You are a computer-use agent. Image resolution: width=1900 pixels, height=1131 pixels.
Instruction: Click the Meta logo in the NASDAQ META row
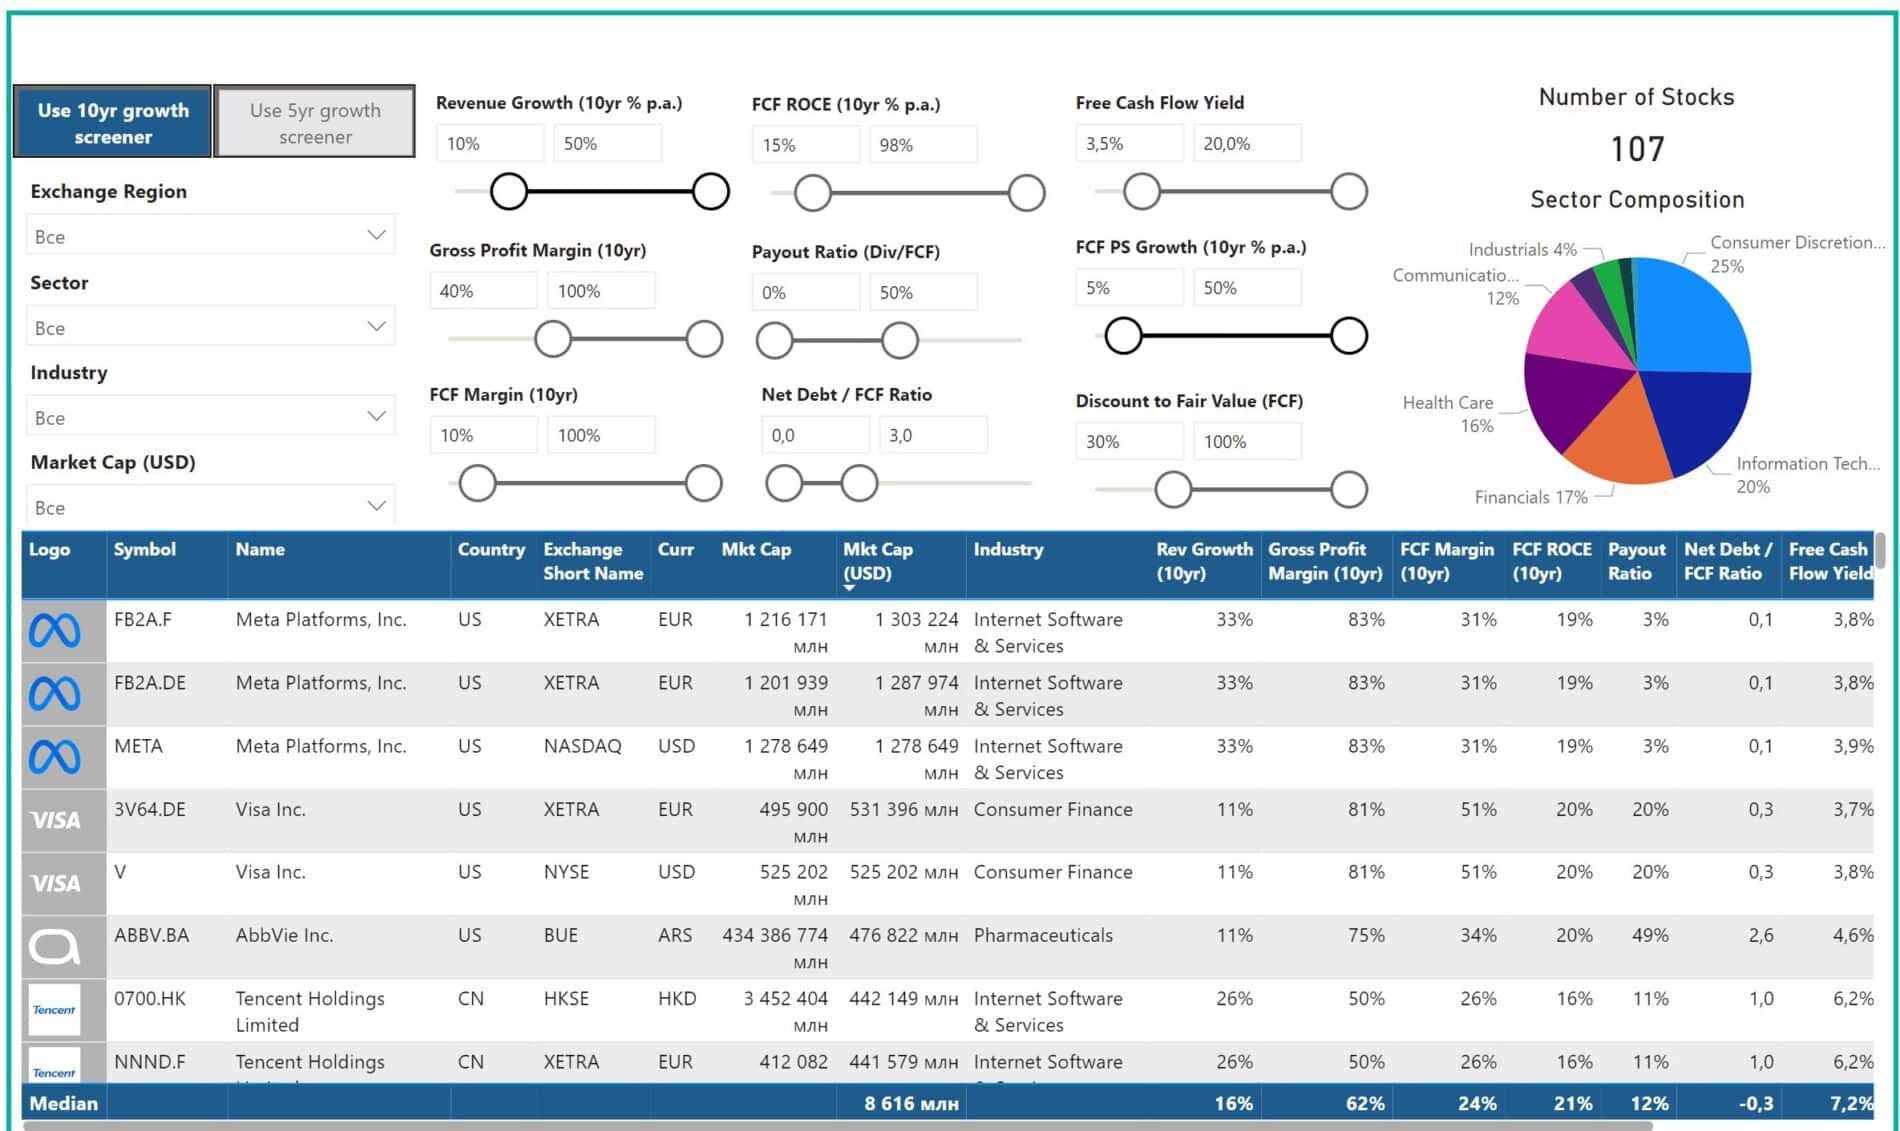(x=55, y=757)
